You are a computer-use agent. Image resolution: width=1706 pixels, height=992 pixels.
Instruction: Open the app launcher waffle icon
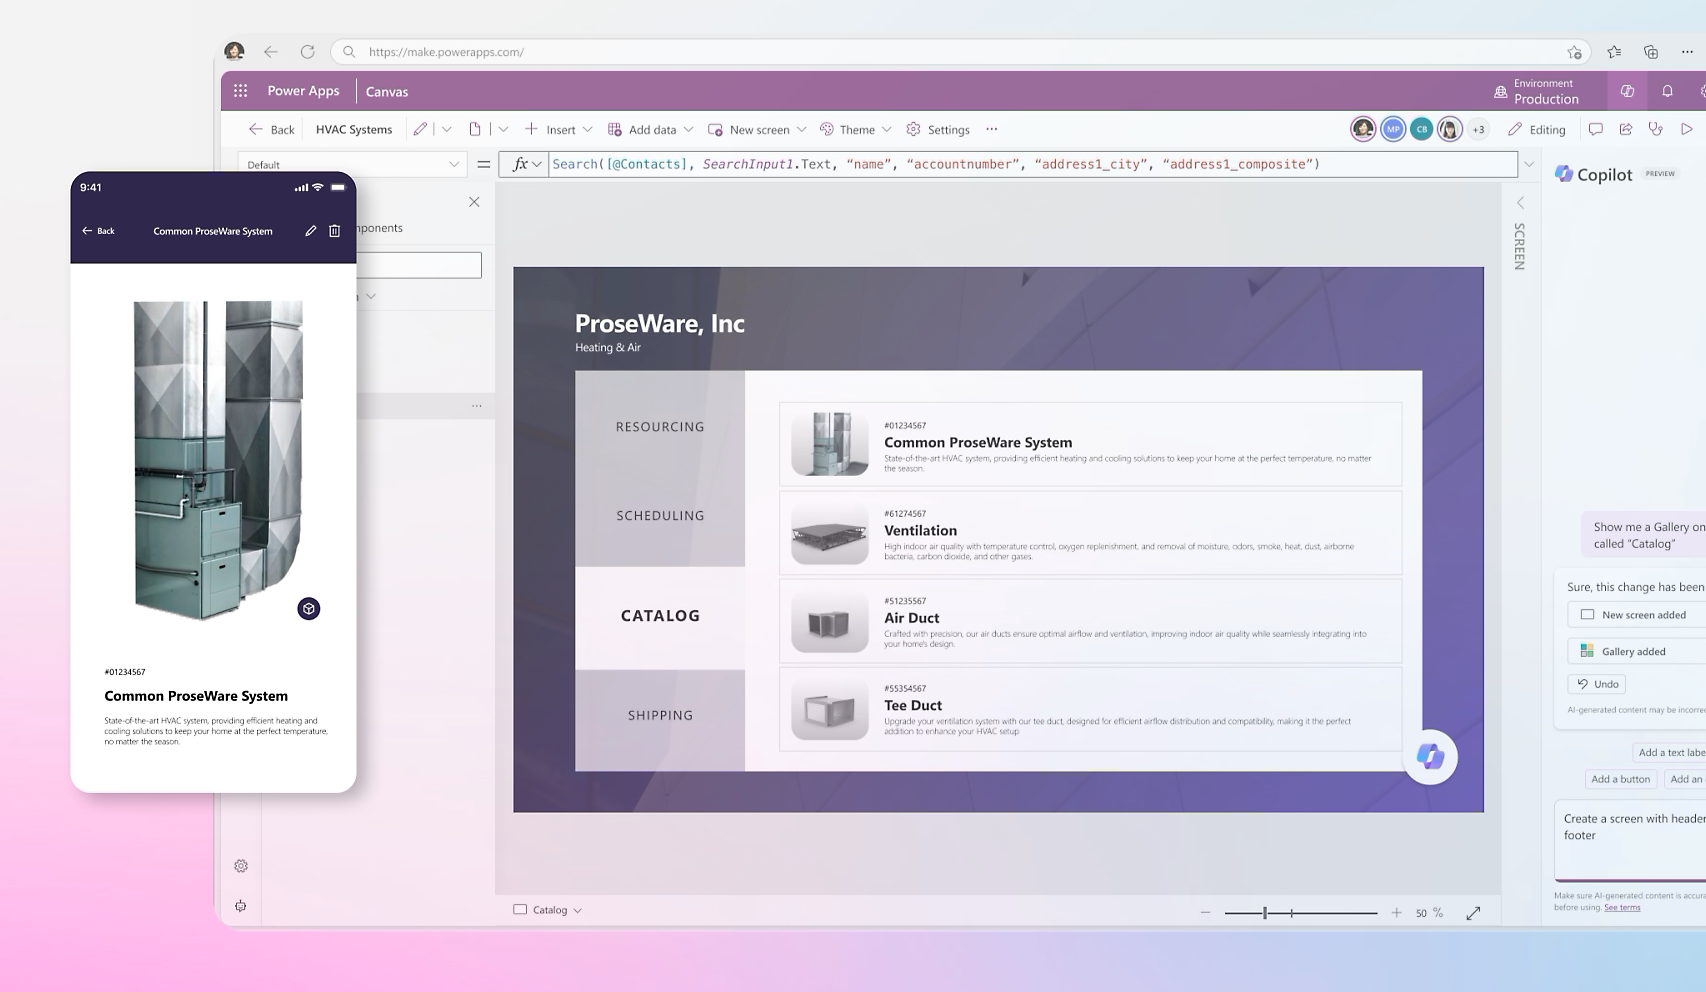[x=241, y=91]
